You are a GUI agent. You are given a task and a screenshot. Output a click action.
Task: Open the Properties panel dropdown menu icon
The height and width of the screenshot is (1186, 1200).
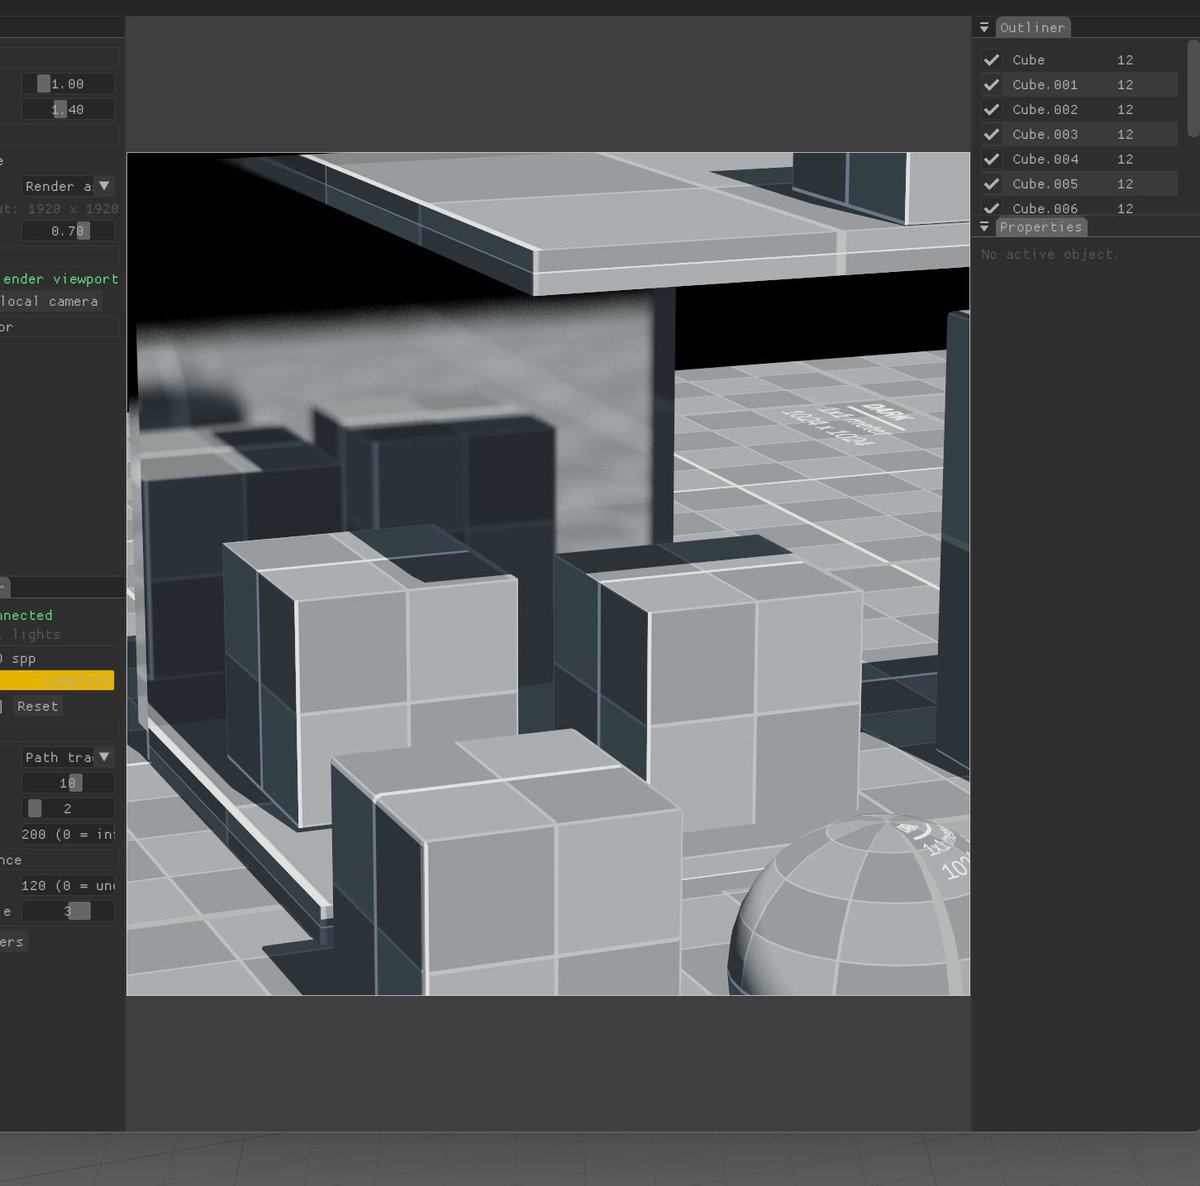click(x=984, y=227)
